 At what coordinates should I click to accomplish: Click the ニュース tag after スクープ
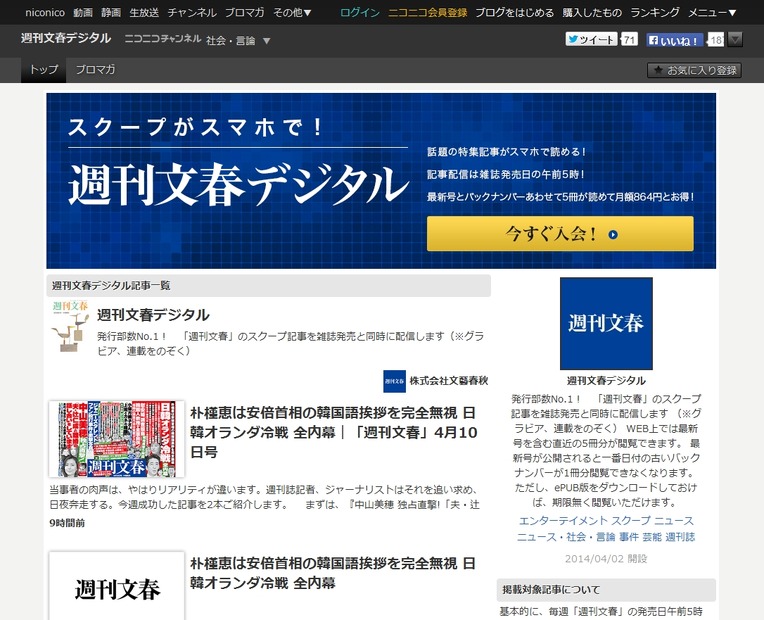tap(674, 521)
